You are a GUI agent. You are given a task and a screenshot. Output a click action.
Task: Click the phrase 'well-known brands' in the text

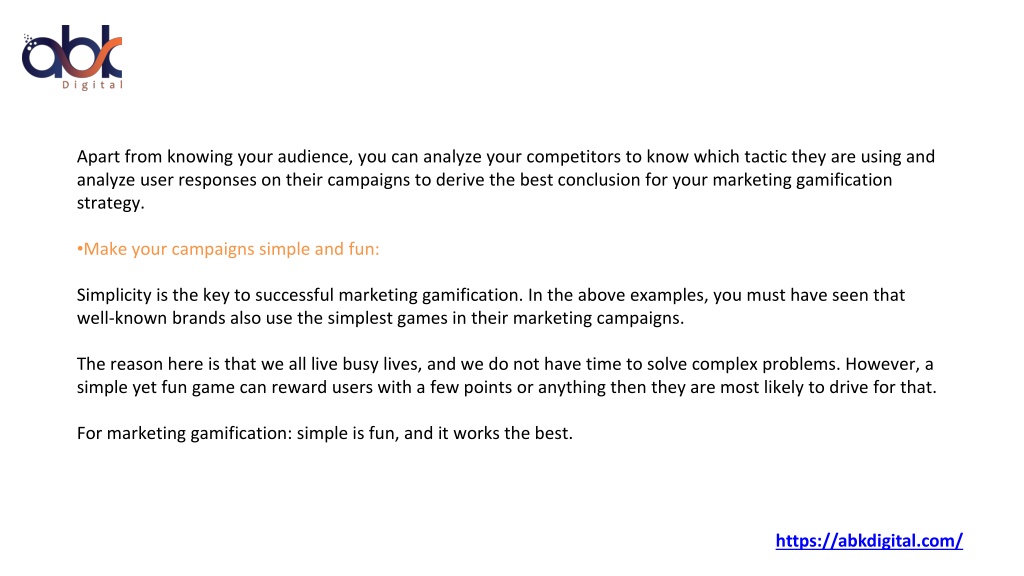pyautogui.click(x=151, y=318)
